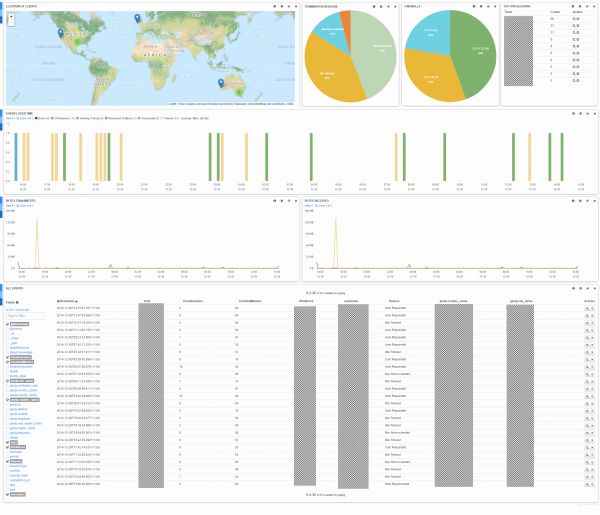Click the green slice of the Firewalls pie
This screenshot has height=515, width=600.
click(470, 60)
